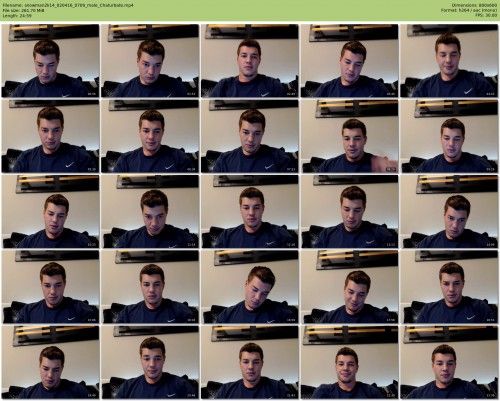Screen dimensions: 500x401
Task: Open the second thumbnail in top row
Action: 150,61
